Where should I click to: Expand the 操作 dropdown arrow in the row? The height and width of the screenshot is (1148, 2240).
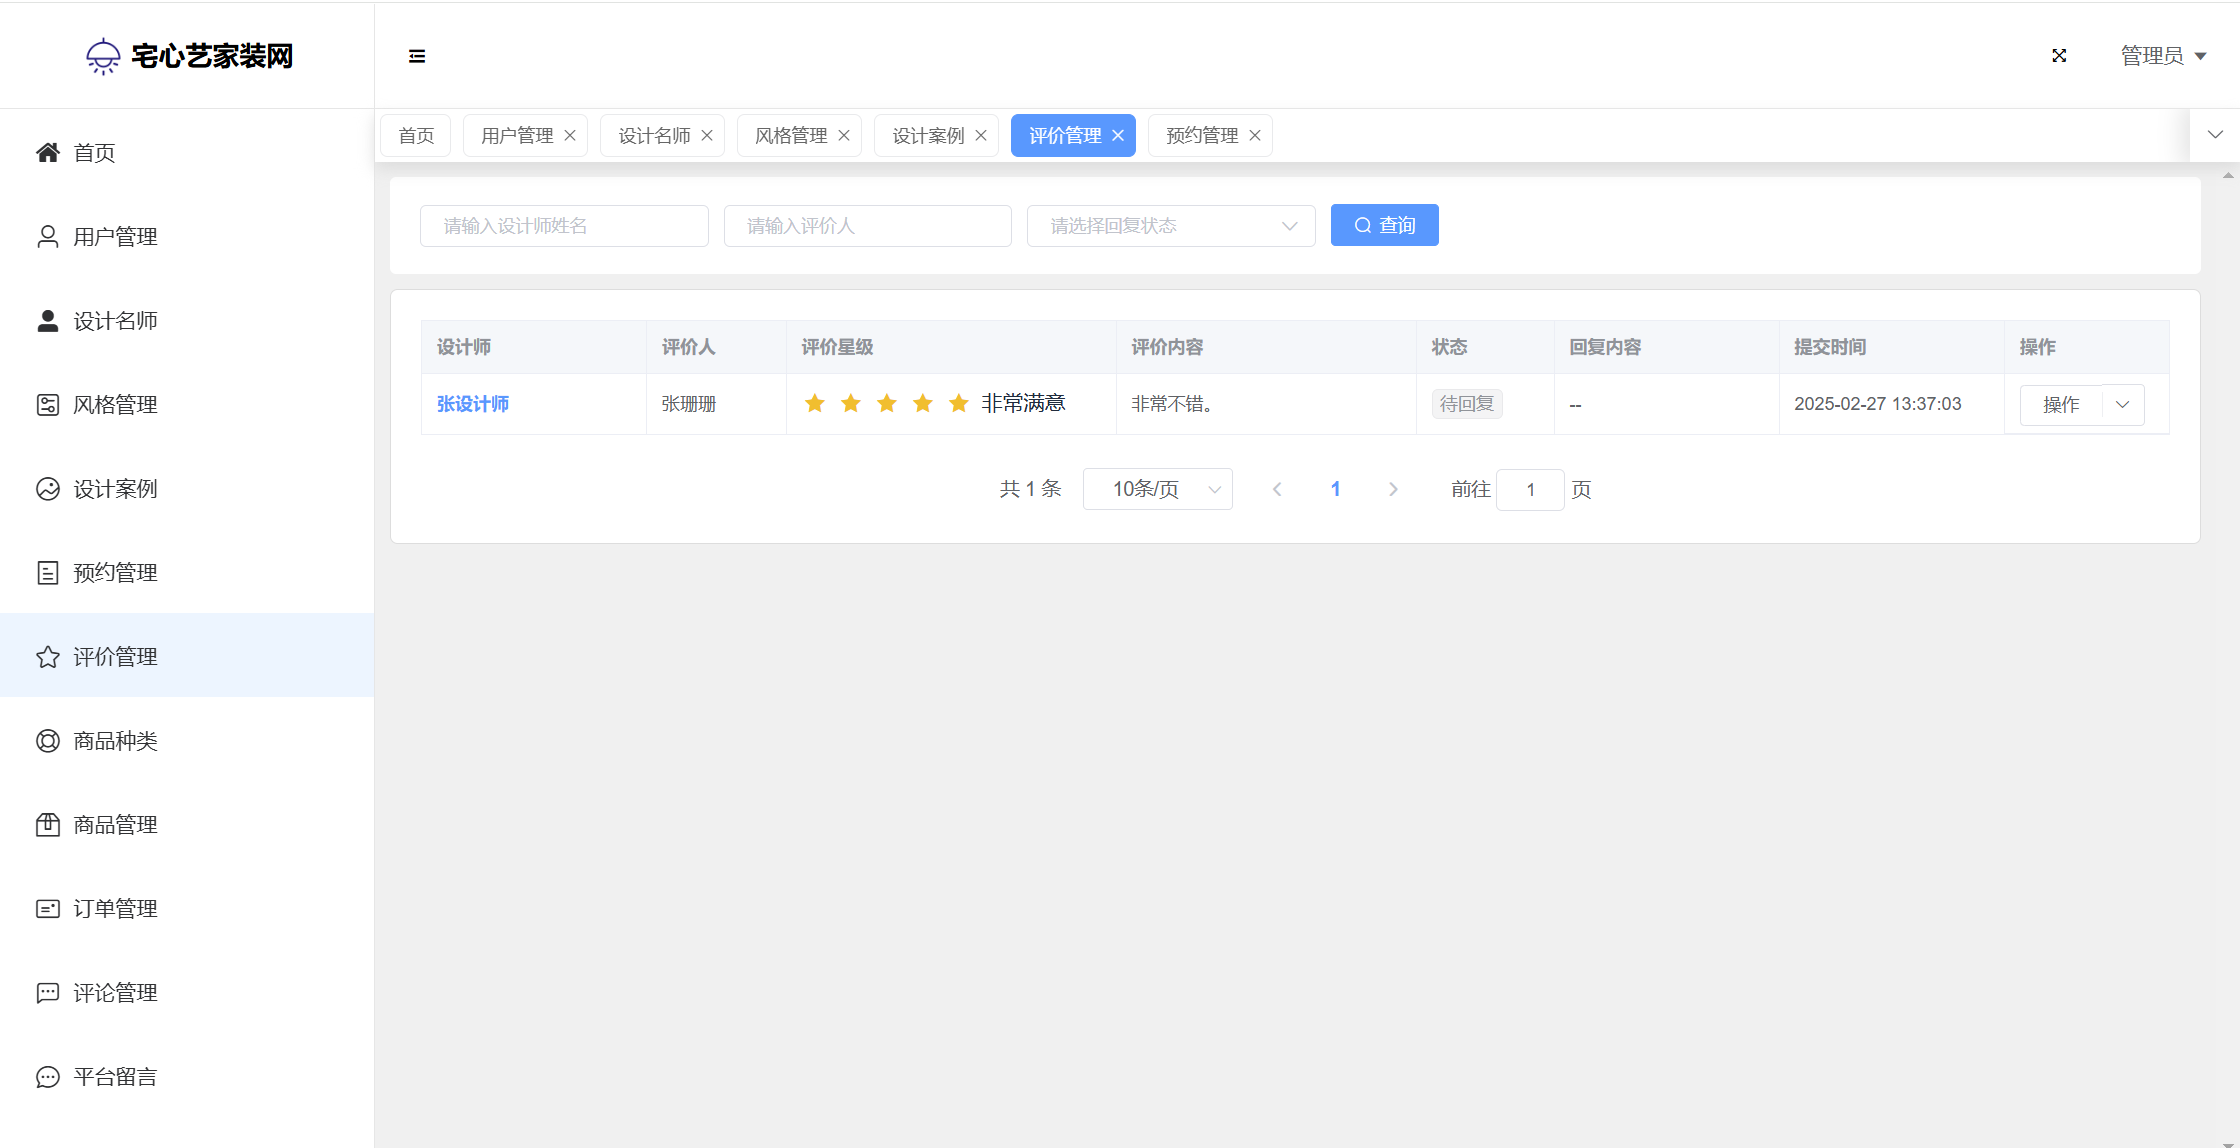click(2122, 404)
